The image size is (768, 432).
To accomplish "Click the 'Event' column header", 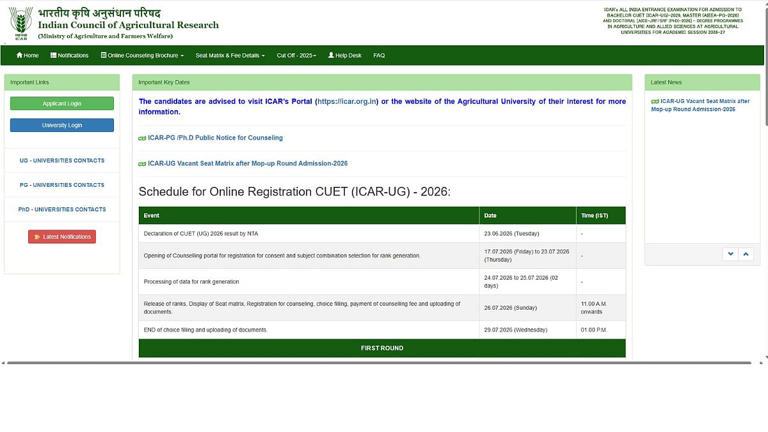I will (309, 216).
